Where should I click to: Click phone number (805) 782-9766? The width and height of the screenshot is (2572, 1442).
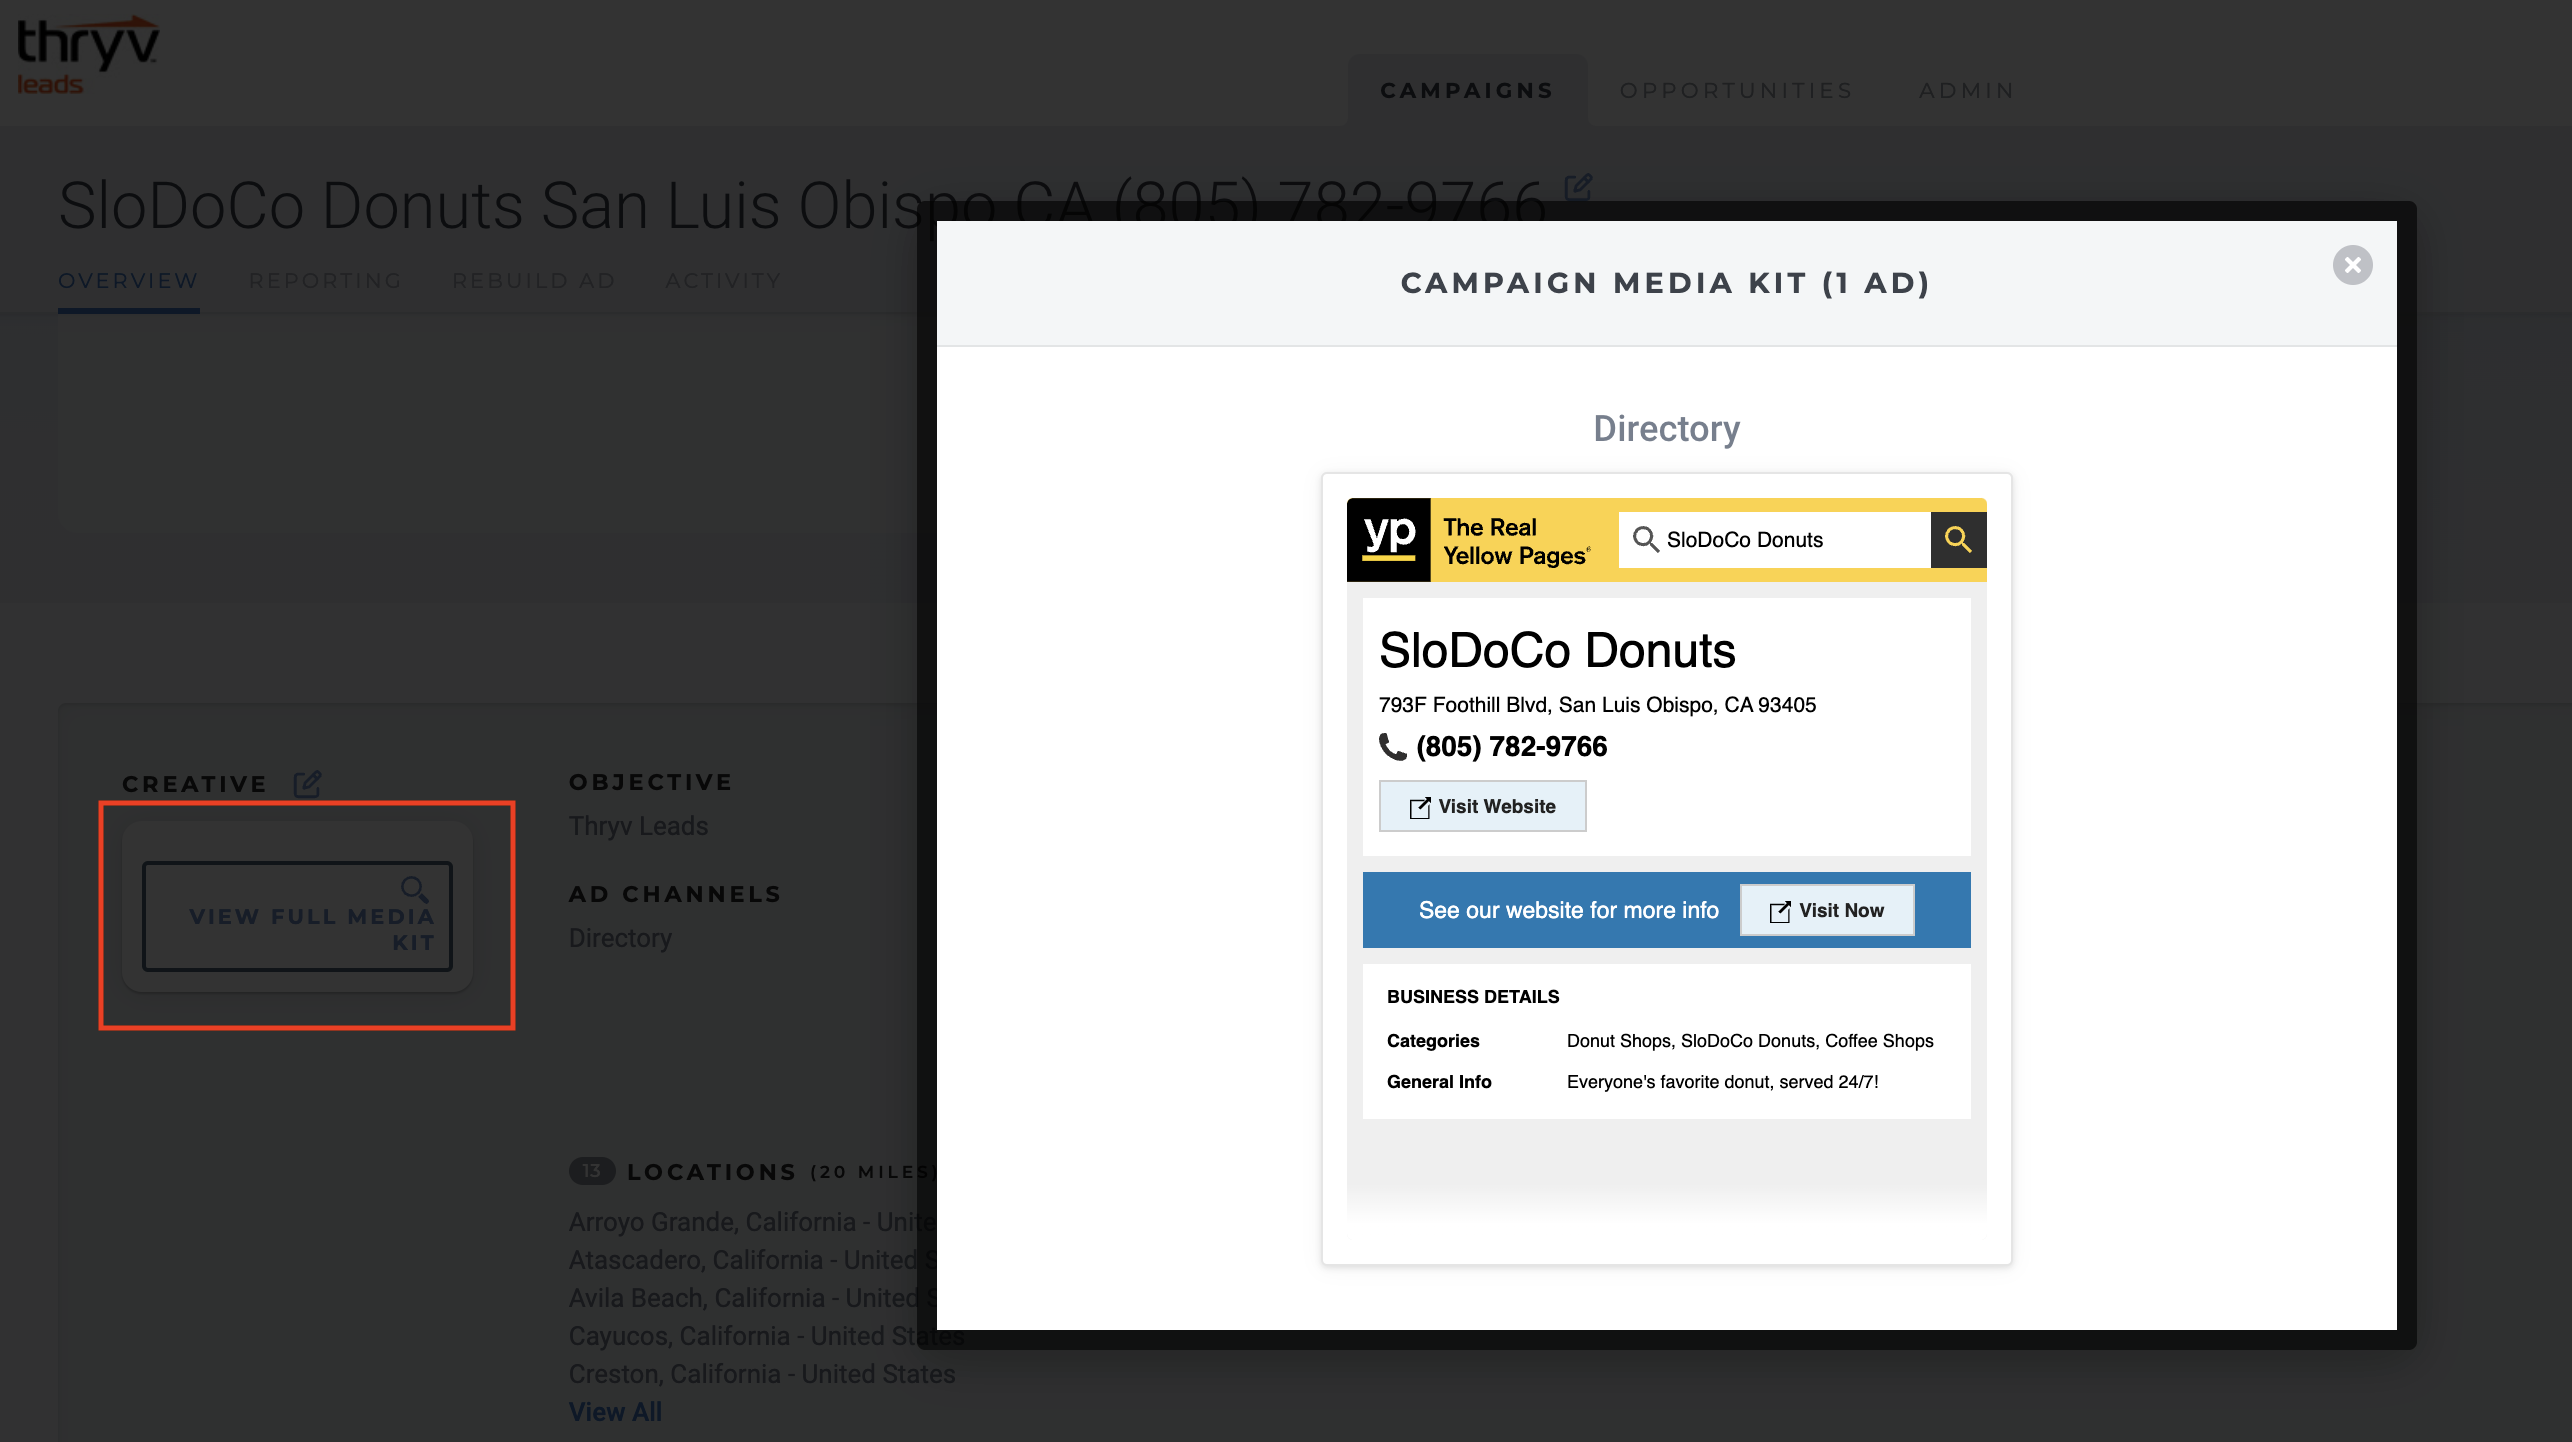(1511, 746)
